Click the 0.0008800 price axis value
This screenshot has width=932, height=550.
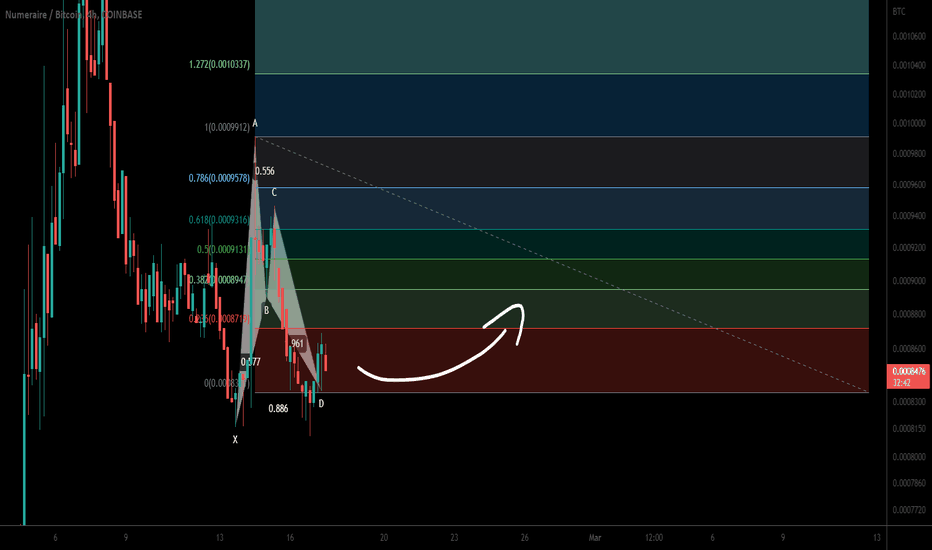coord(909,314)
